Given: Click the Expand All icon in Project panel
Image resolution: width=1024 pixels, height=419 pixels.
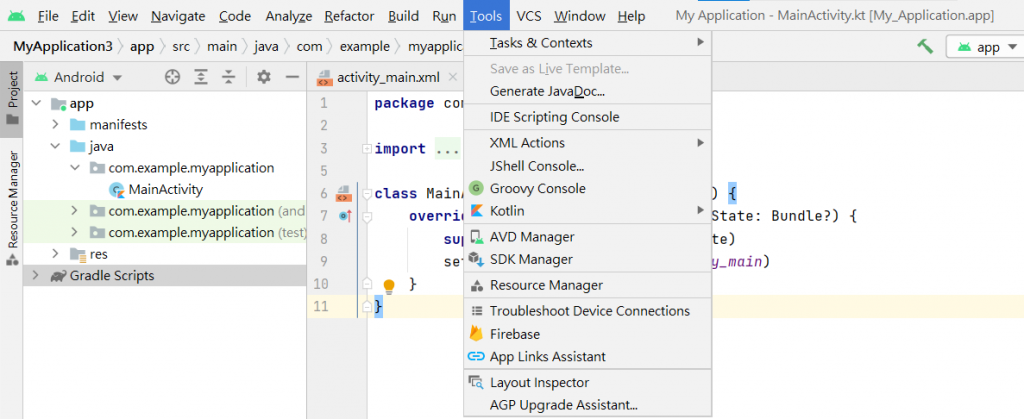Looking at the screenshot, I should [x=201, y=77].
